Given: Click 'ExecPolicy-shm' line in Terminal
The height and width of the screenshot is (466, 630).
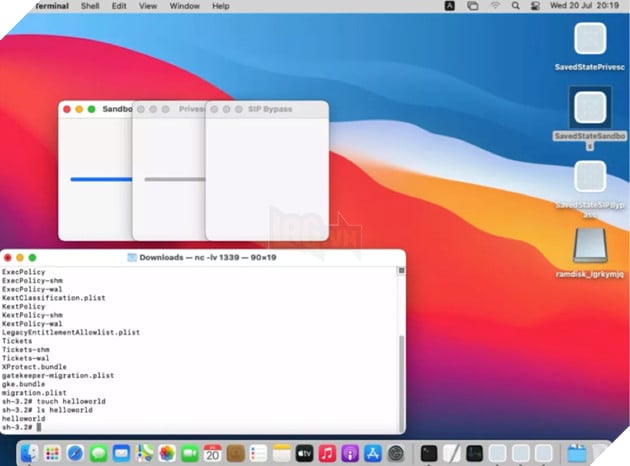Looking at the screenshot, I should [x=32, y=280].
